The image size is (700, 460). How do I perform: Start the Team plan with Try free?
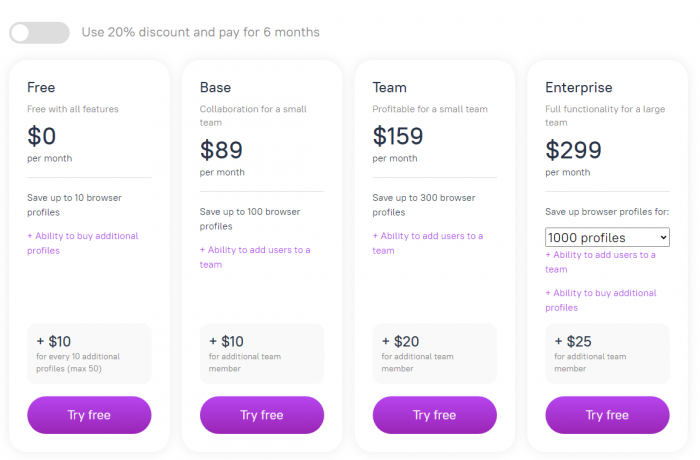click(434, 415)
